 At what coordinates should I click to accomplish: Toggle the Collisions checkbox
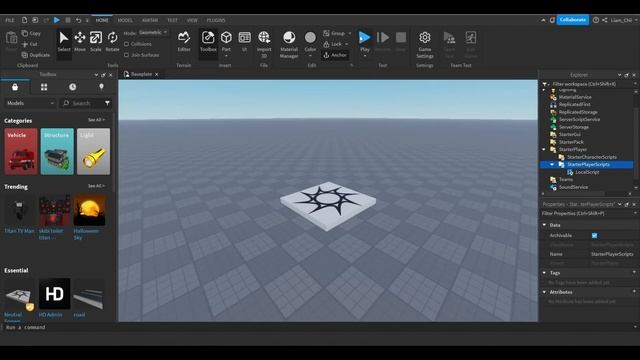127,44
